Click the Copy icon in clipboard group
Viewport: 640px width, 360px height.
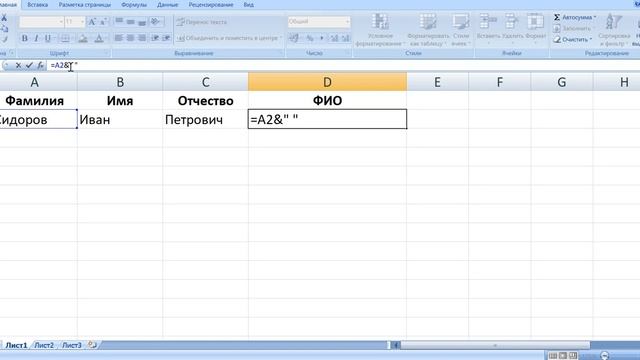point(4,29)
